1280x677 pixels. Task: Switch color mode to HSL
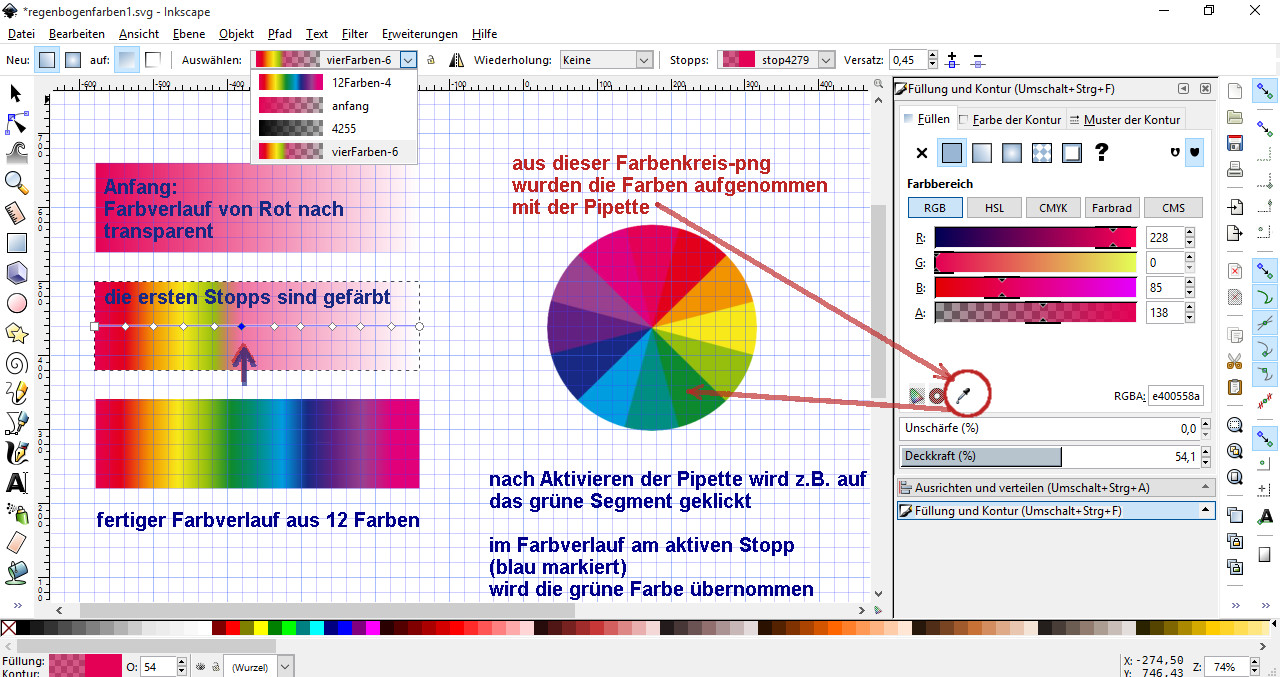coord(994,208)
